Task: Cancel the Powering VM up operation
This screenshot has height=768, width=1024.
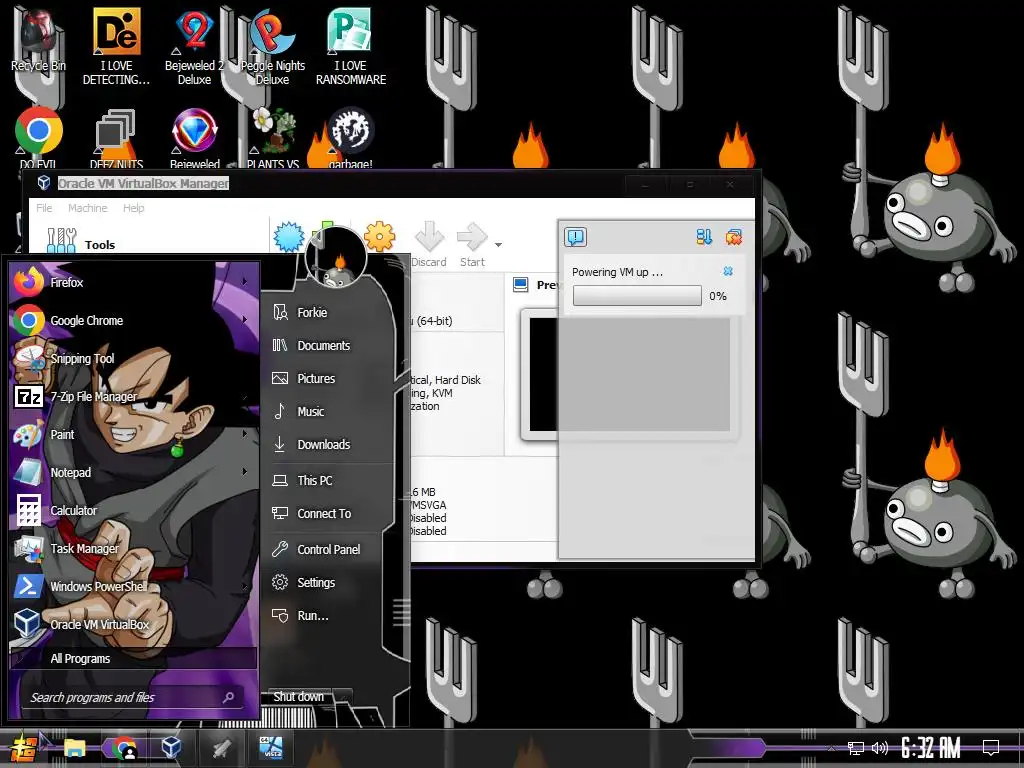Action: tap(728, 271)
